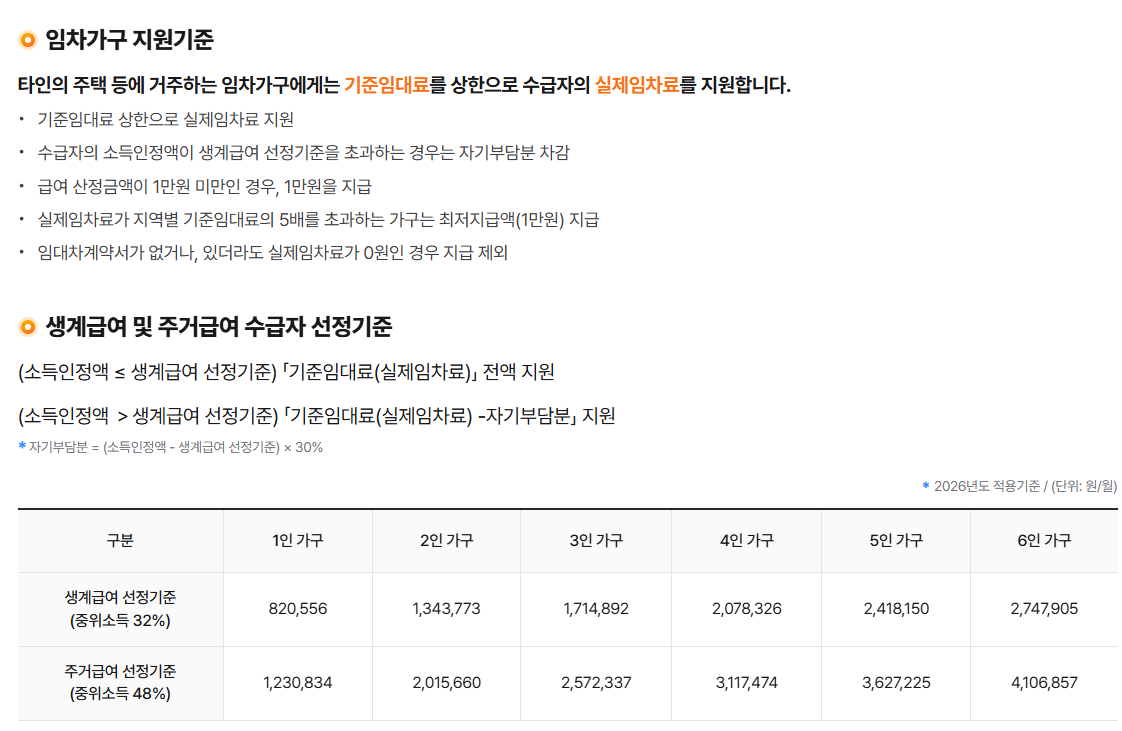Select the 구분 table header cell
The height and width of the screenshot is (731, 1122).
point(120,541)
